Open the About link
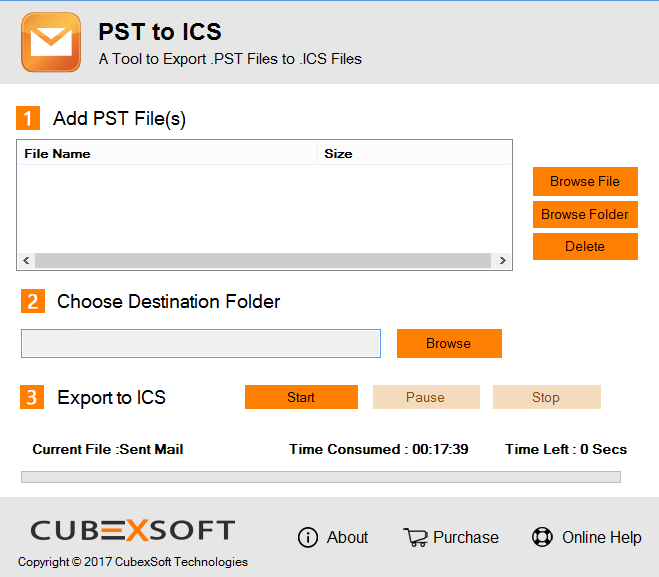 point(347,537)
